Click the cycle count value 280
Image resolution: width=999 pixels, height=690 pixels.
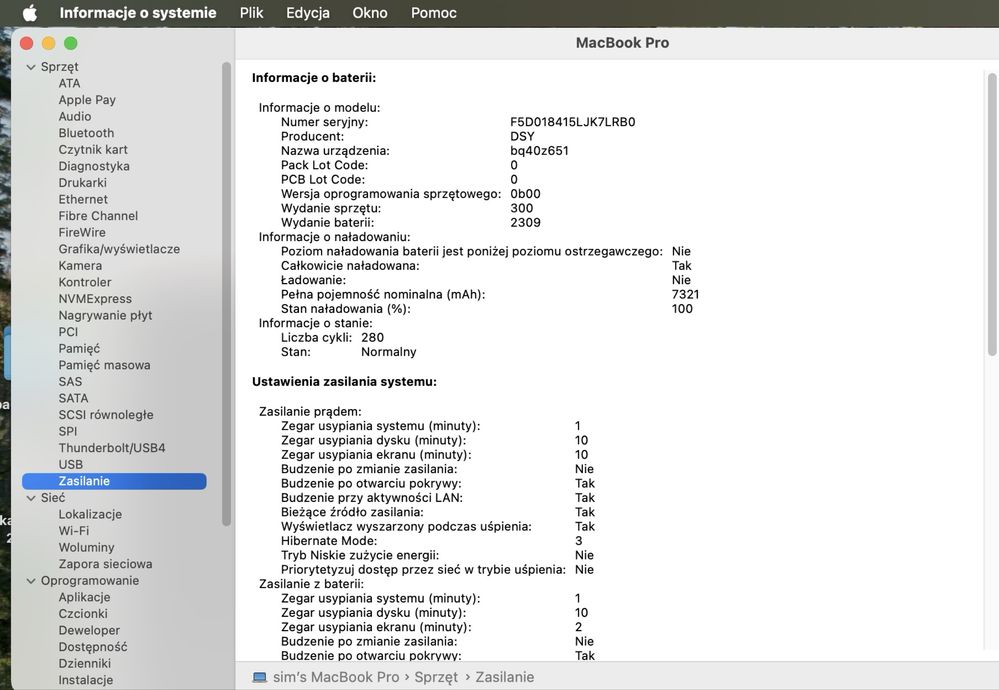point(372,338)
